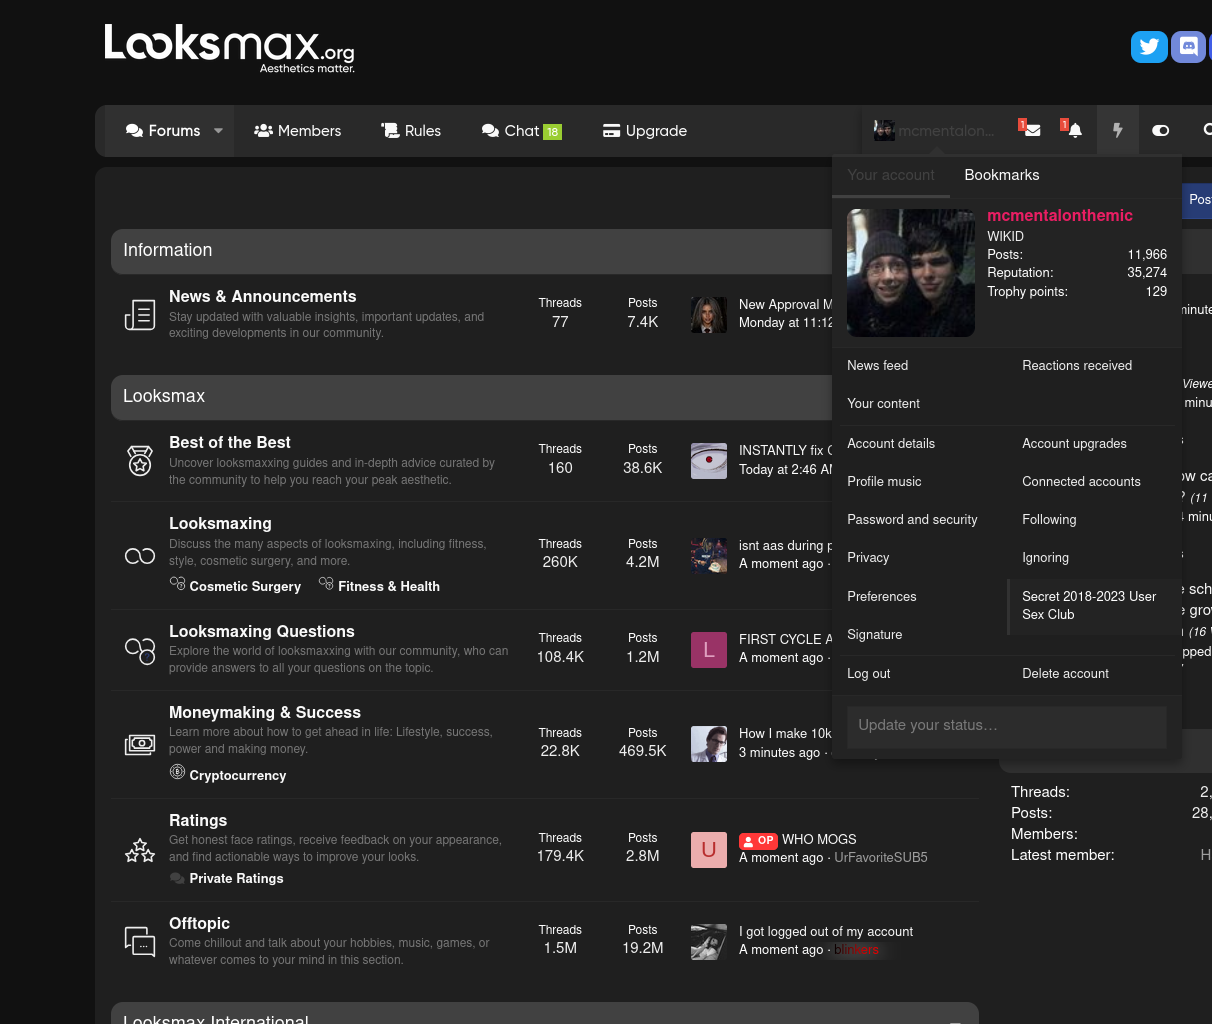Screen dimensions: 1212x1024
Task: Click the Looksmaxing infinity icon
Action: point(140,556)
